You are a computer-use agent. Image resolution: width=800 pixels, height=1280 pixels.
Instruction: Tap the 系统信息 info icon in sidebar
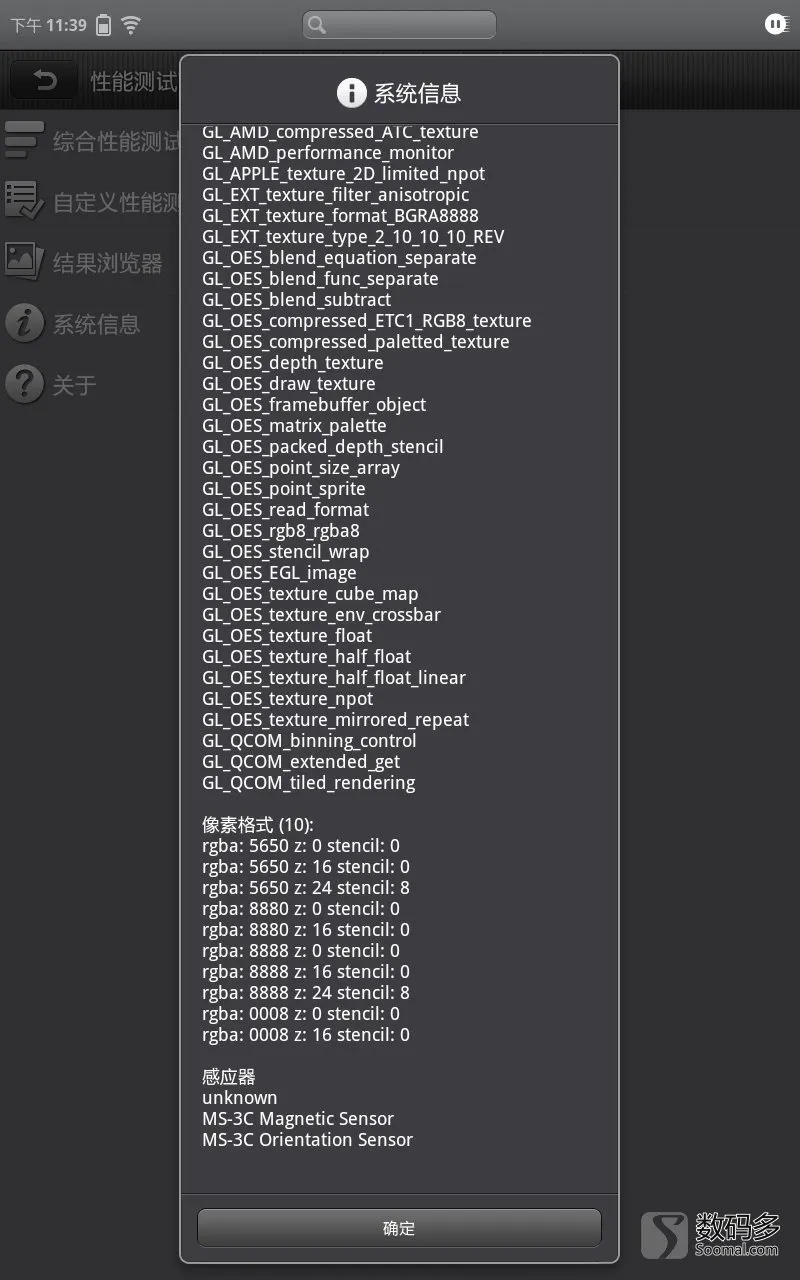point(24,323)
